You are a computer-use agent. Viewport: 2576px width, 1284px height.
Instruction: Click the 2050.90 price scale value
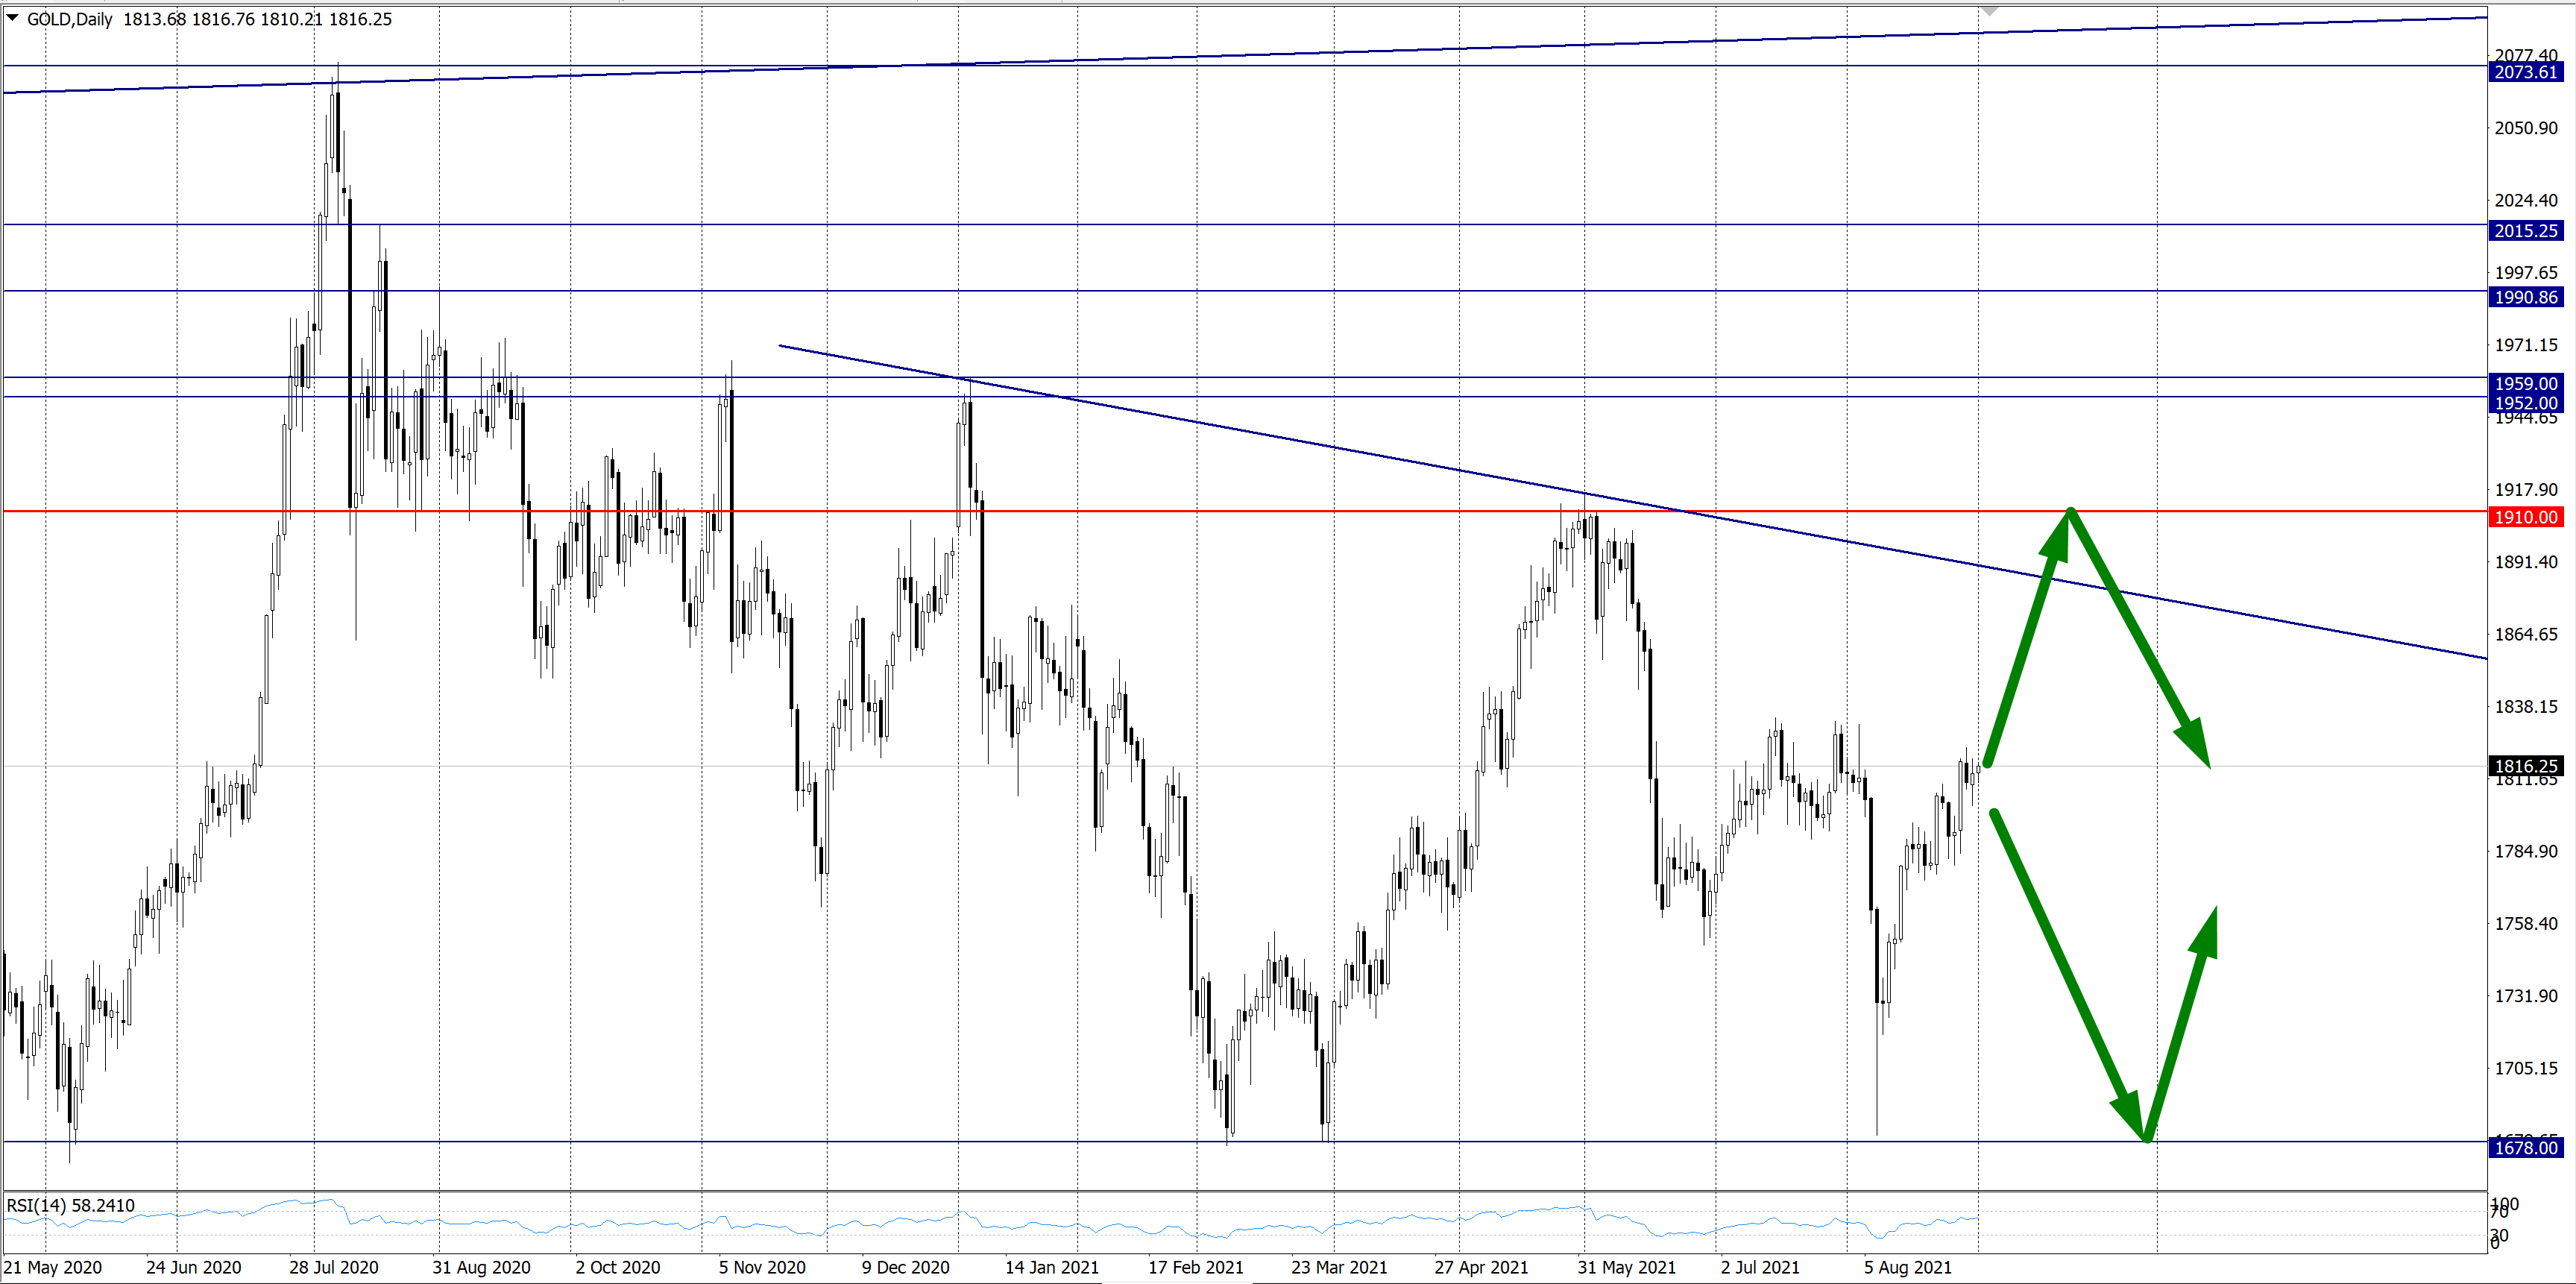point(2525,128)
